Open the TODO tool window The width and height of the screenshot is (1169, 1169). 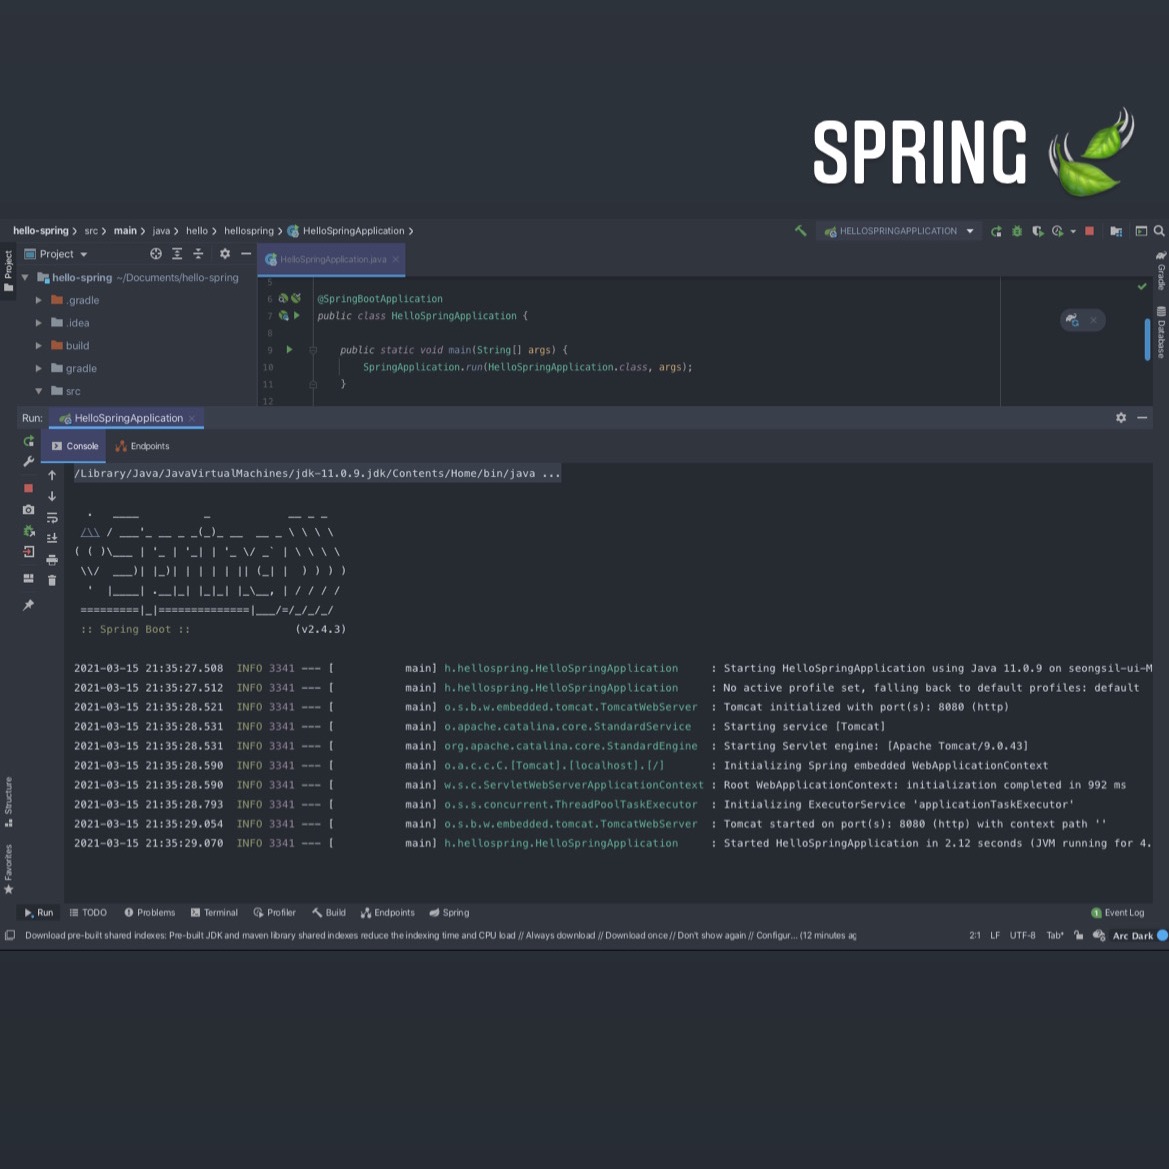[88, 913]
